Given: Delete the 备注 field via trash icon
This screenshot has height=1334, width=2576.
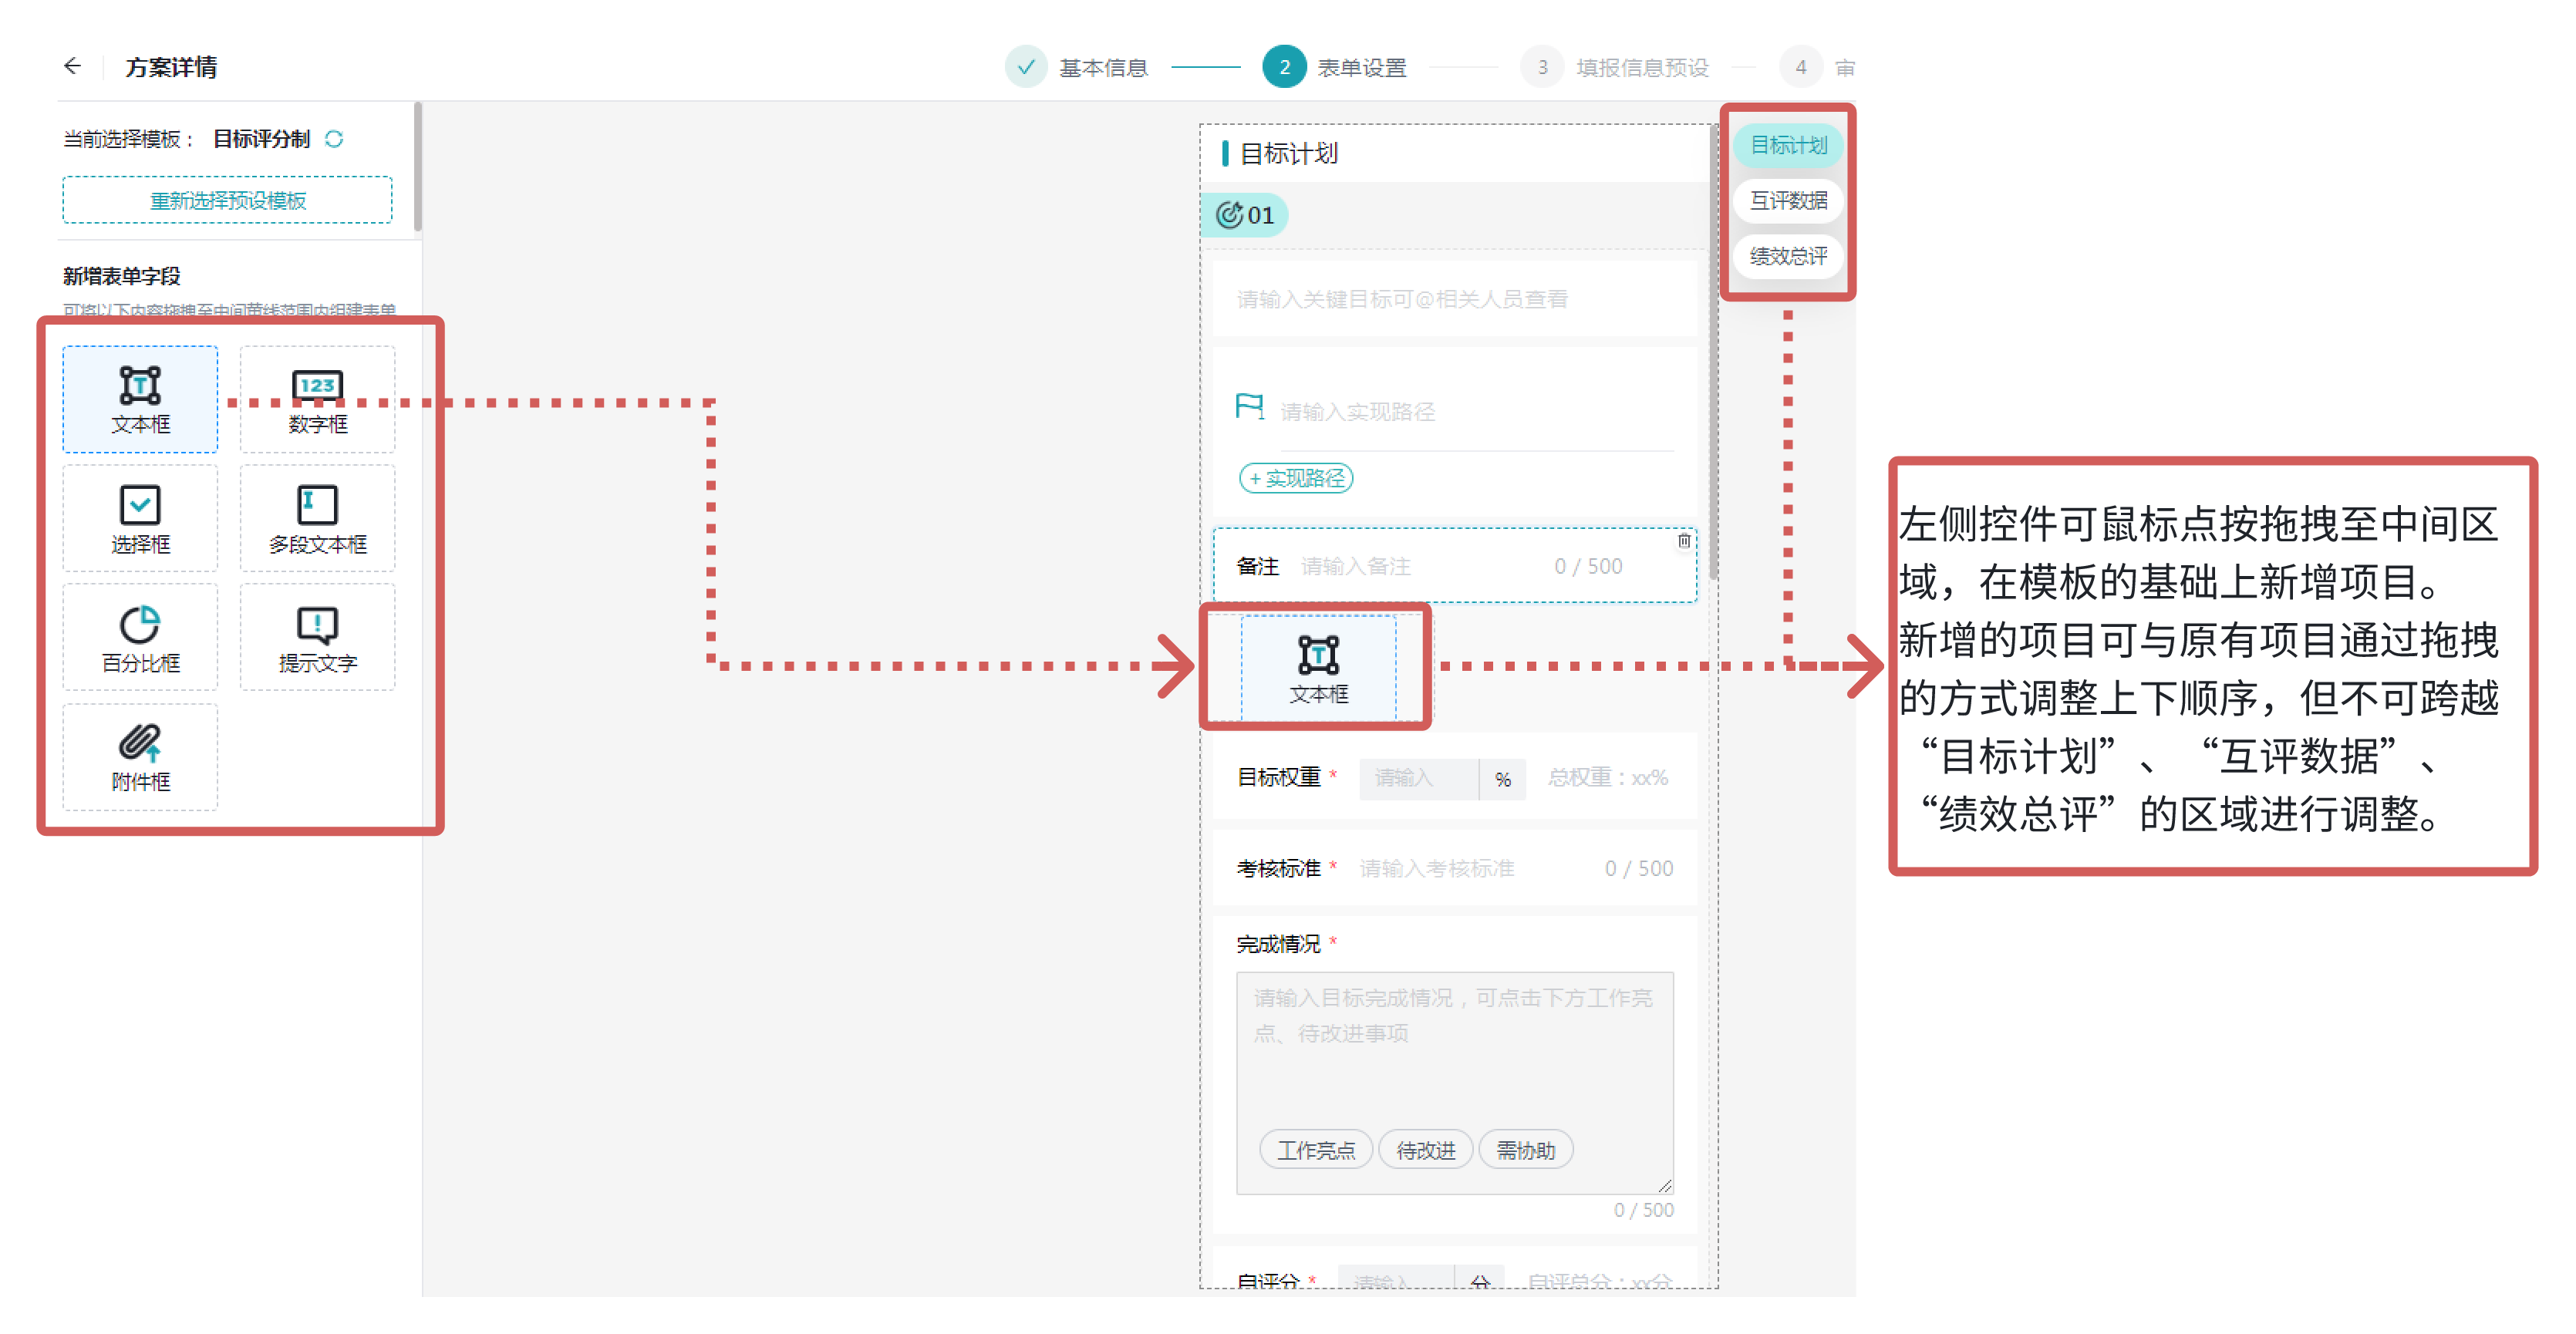Looking at the screenshot, I should [x=1684, y=541].
